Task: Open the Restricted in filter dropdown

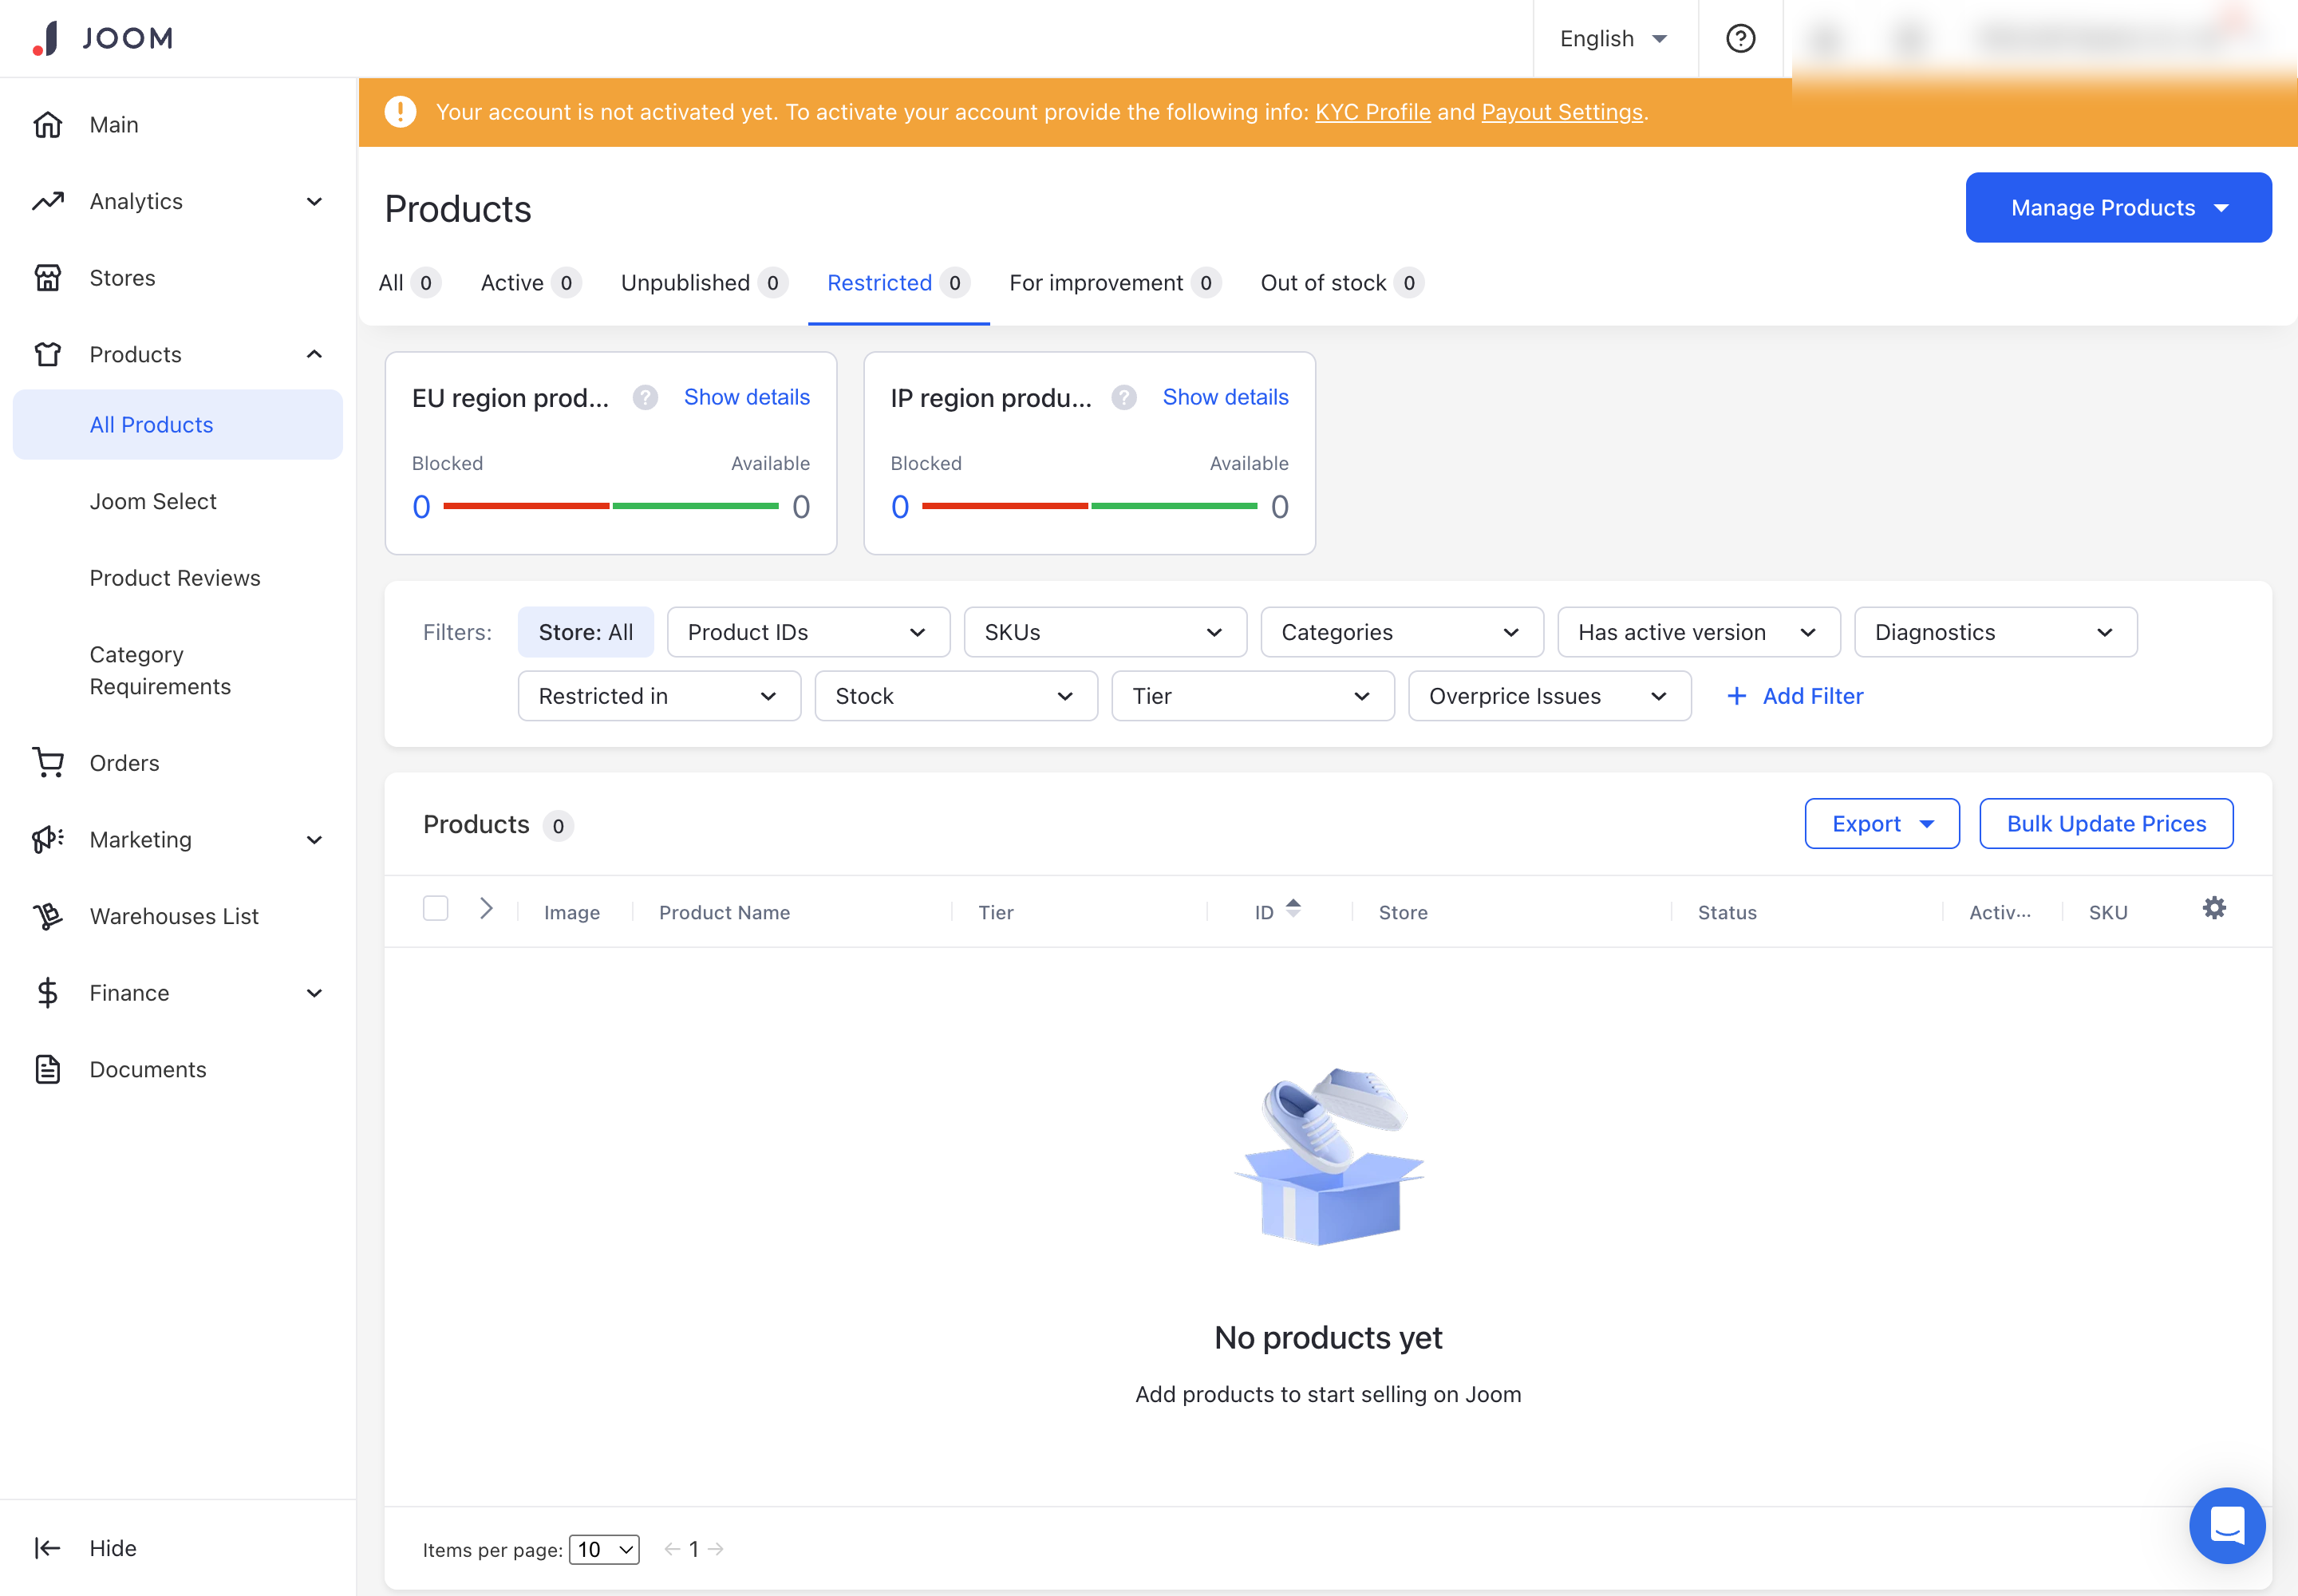Action: pyautogui.click(x=659, y=696)
